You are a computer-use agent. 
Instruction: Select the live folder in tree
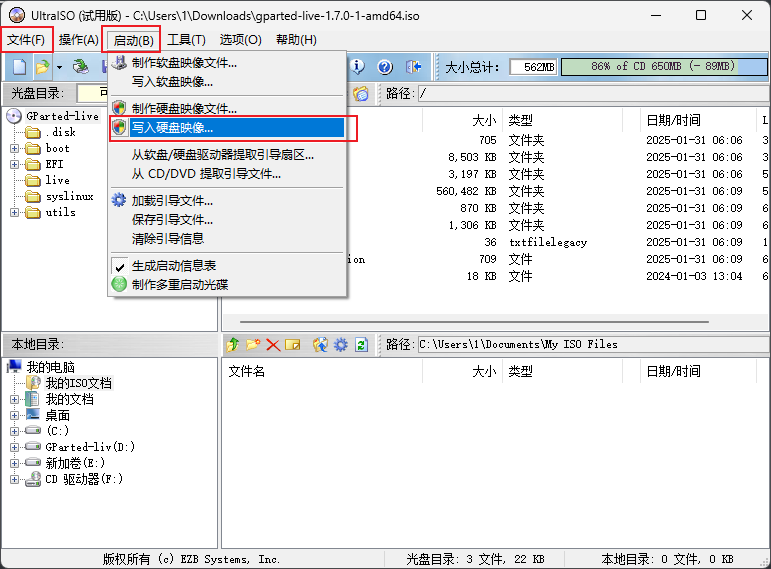pyautogui.click(x=58, y=180)
